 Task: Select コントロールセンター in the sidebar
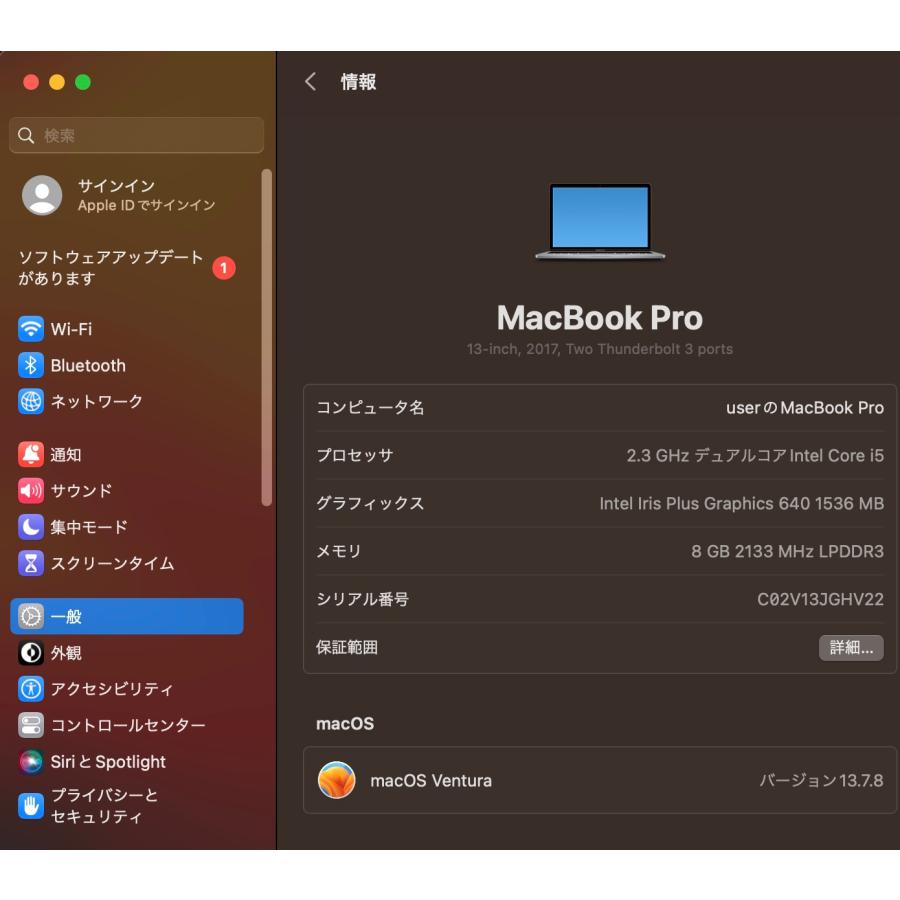[128, 725]
